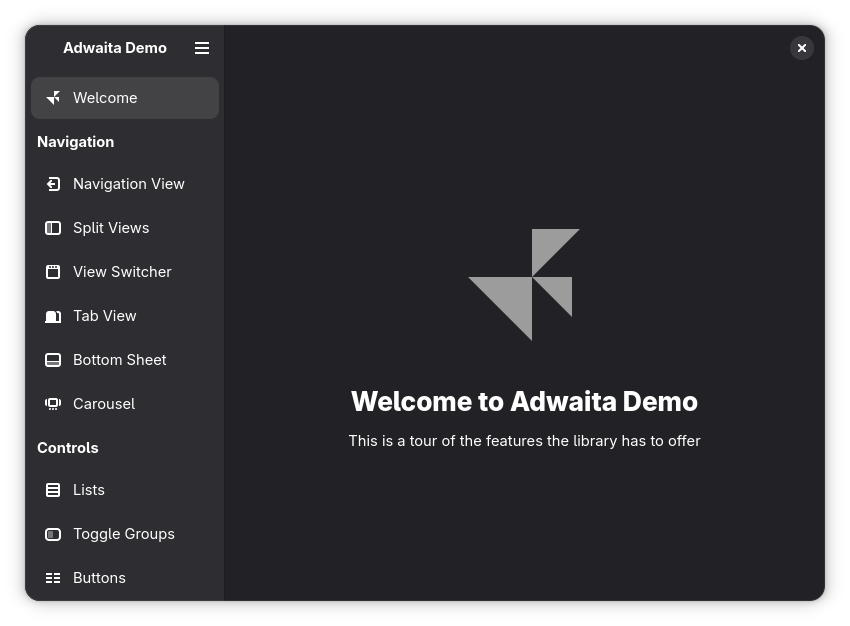
Task: Open the Lists page icon
Action: click(x=53, y=490)
